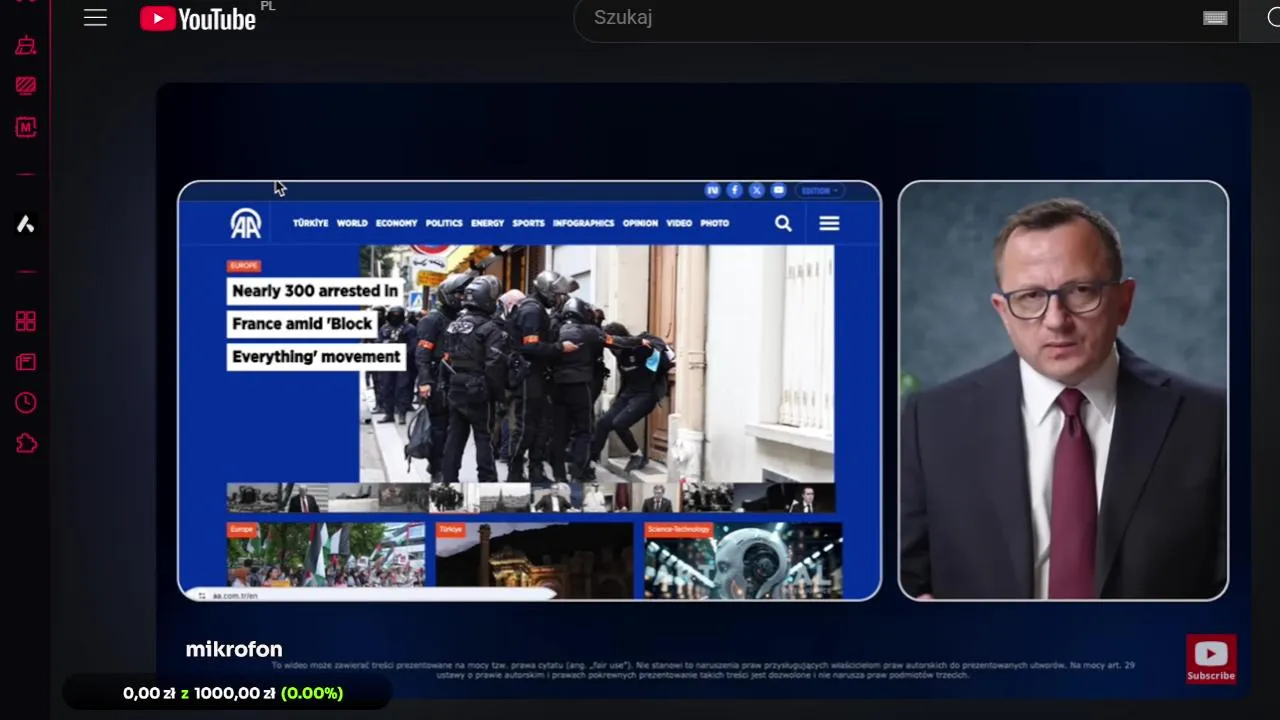This screenshot has height=720, width=1280.
Task: Select OPINION in the AA menu
Action: [640, 223]
